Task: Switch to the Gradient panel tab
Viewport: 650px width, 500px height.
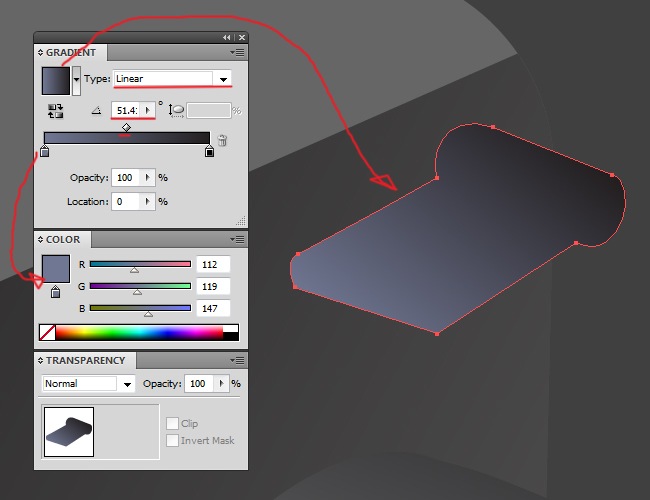Action: click(x=70, y=53)
